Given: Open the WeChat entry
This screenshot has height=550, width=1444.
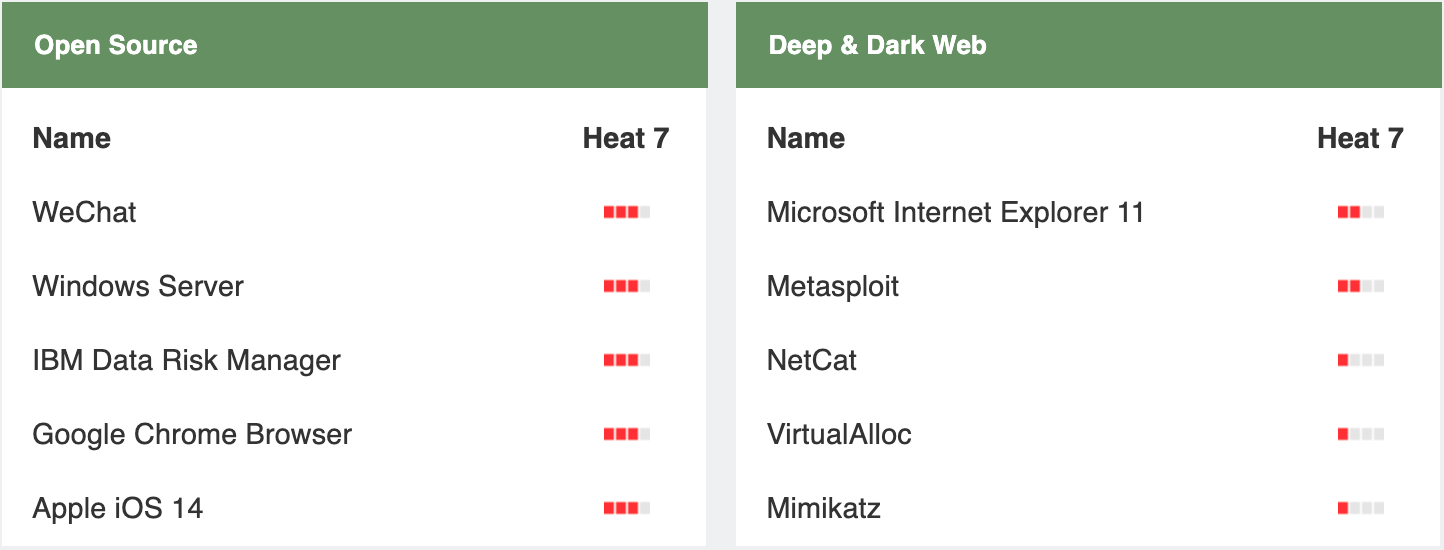Looking at the screenshot, I should [84, 212].
